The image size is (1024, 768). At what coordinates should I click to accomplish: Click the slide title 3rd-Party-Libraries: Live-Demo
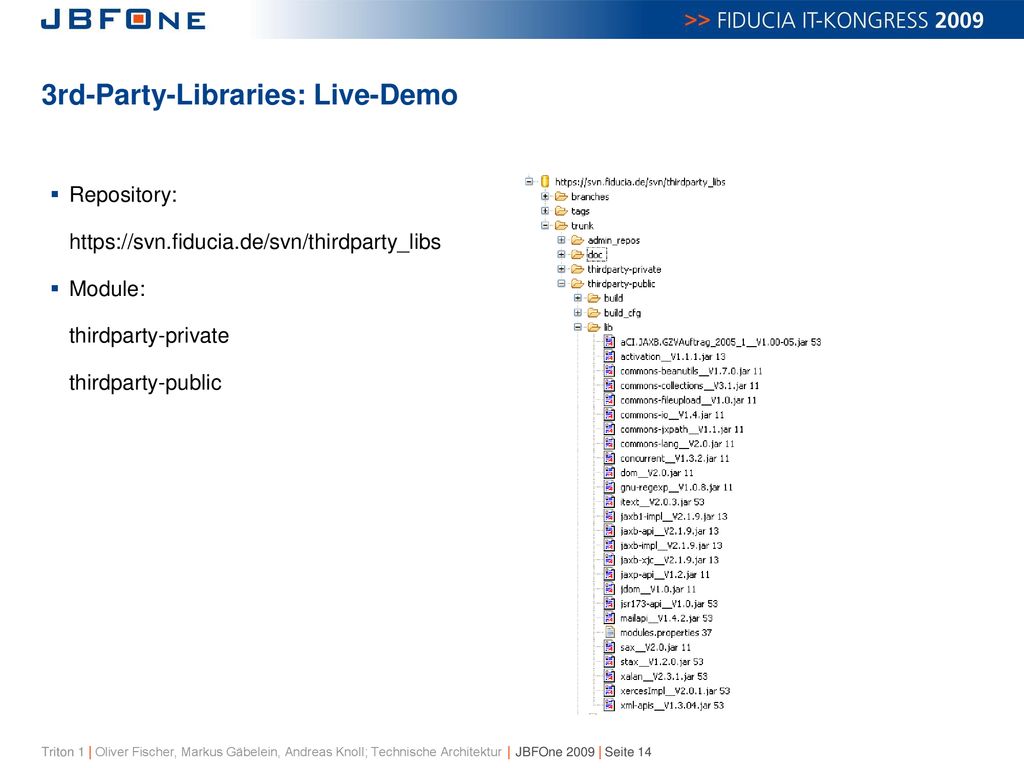249,95
